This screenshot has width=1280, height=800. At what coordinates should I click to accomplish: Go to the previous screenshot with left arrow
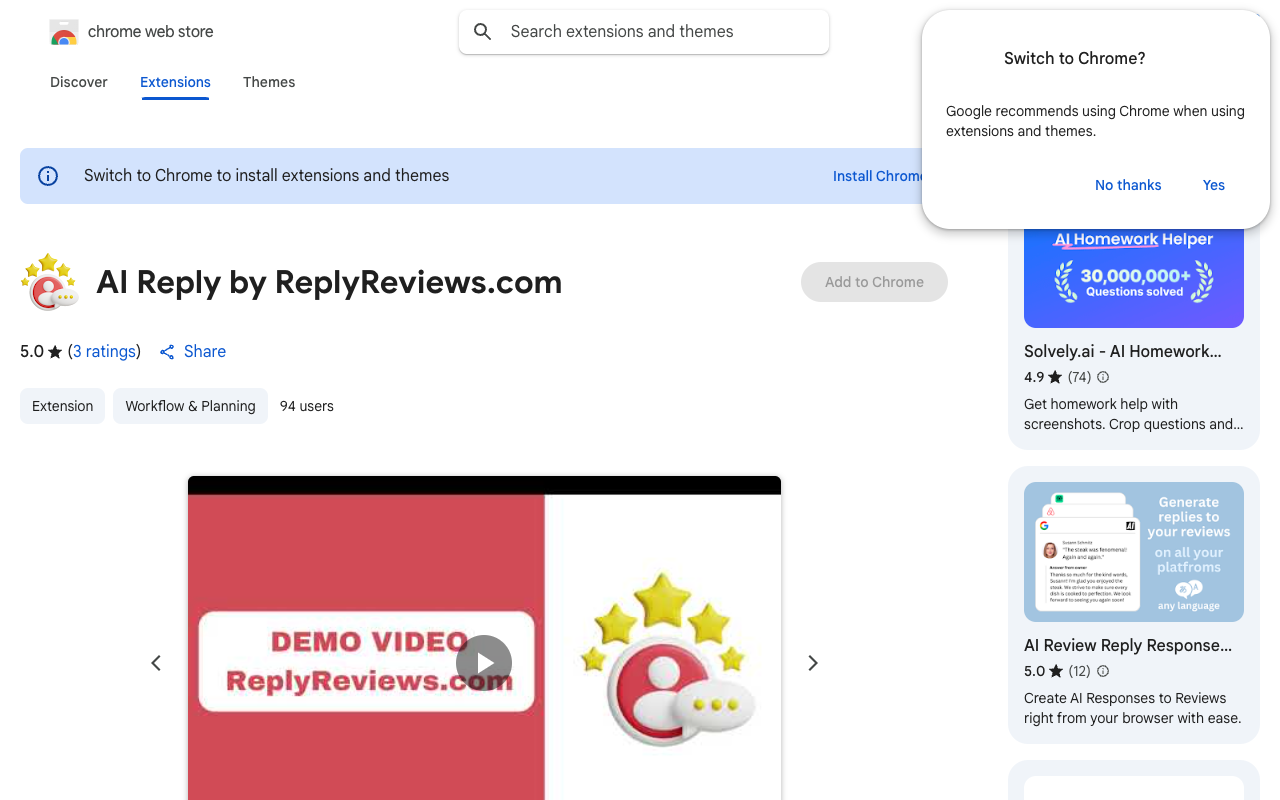(156, 663)
